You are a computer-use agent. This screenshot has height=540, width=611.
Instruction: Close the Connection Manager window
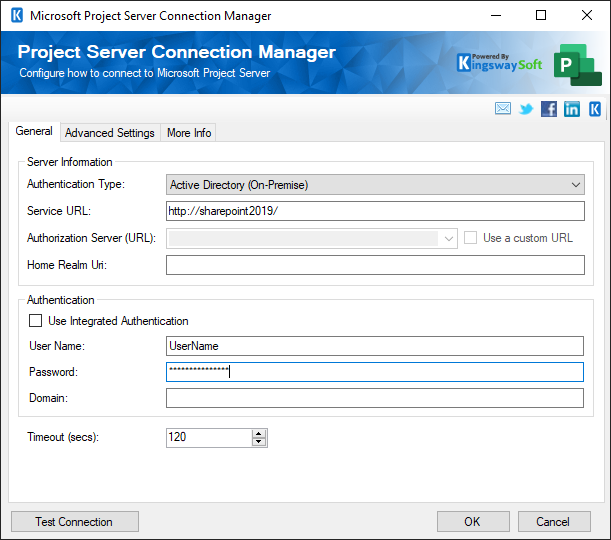tap(586, 16)
